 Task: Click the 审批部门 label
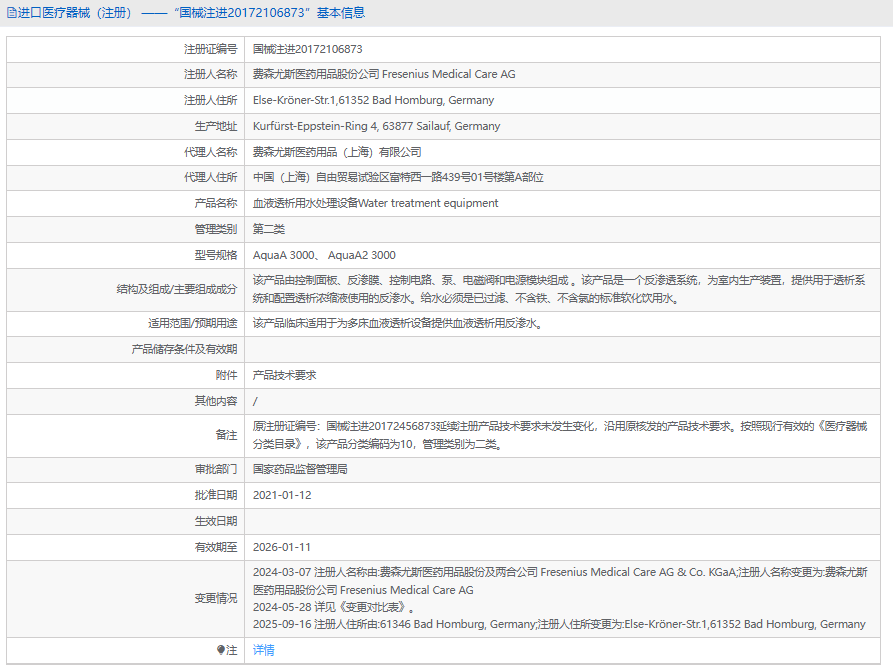click(215, 469)
